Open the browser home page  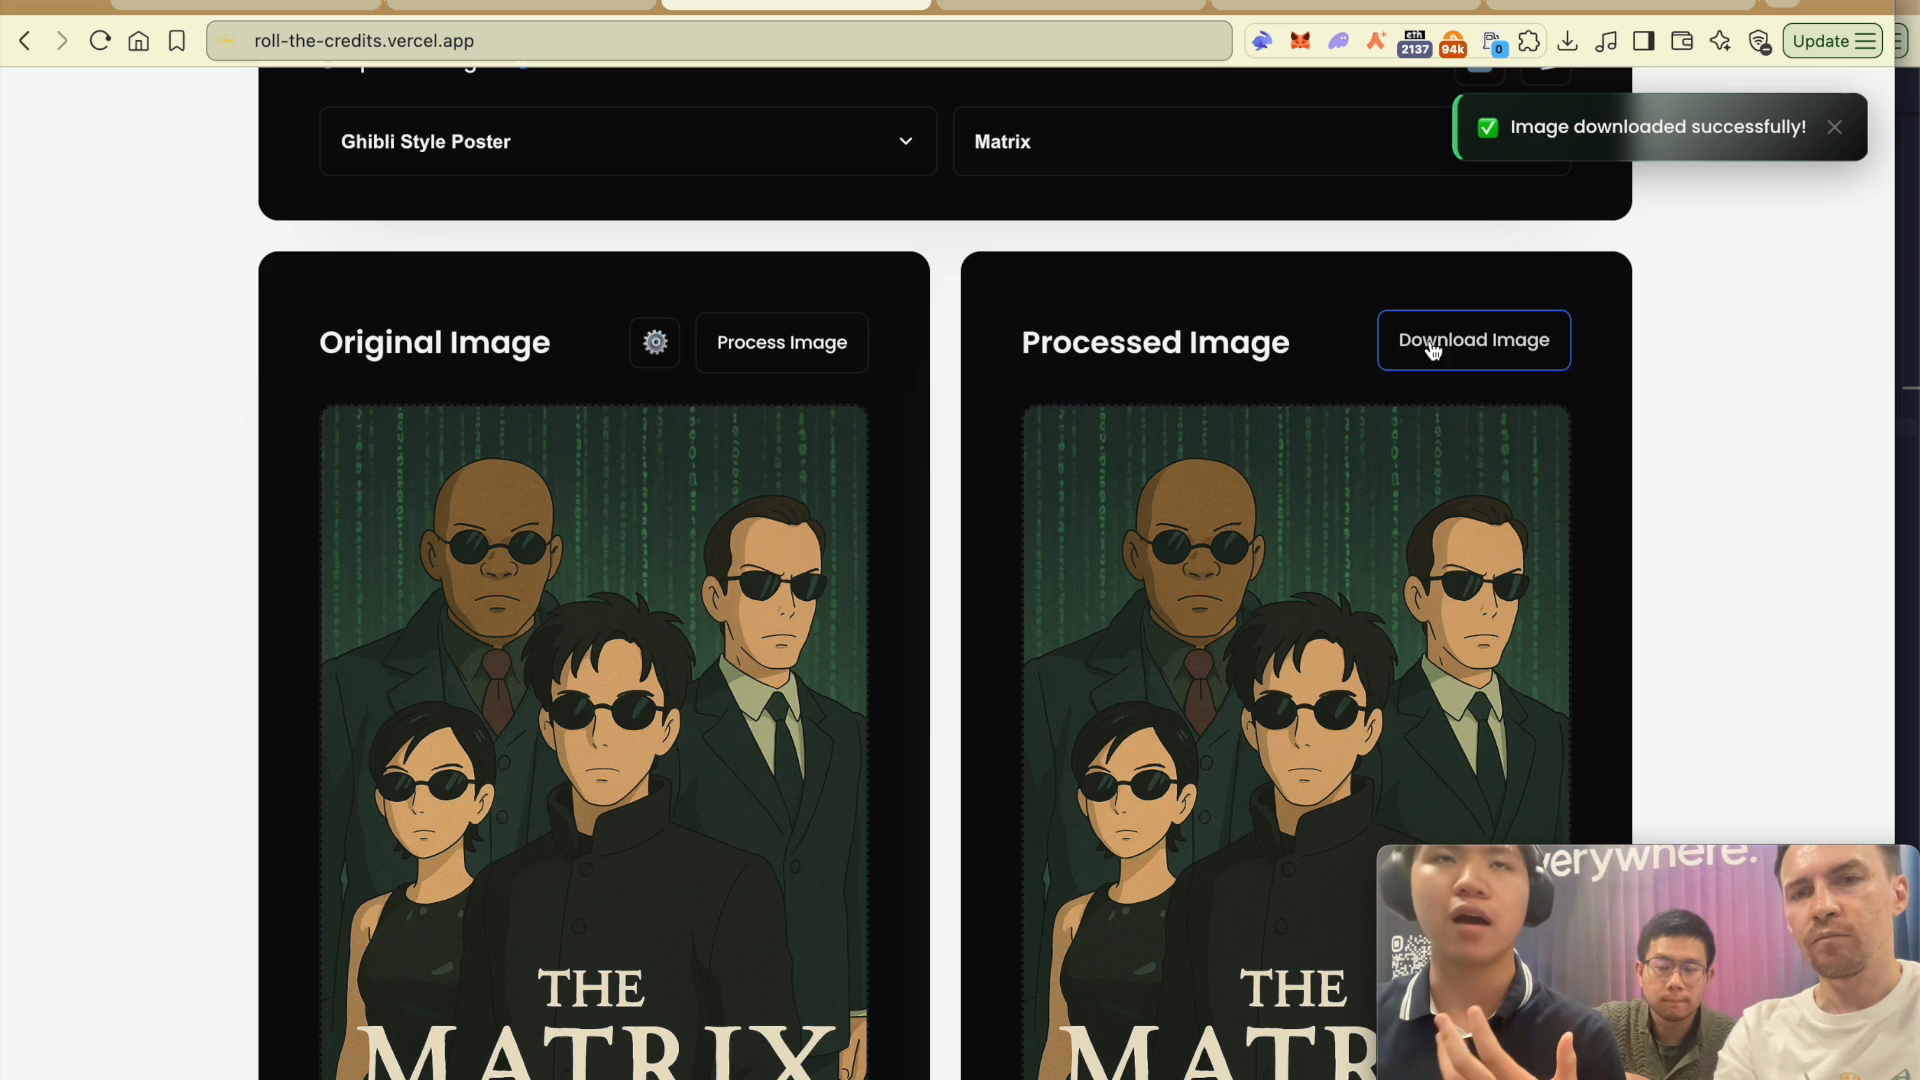click(x=139, y=41)
